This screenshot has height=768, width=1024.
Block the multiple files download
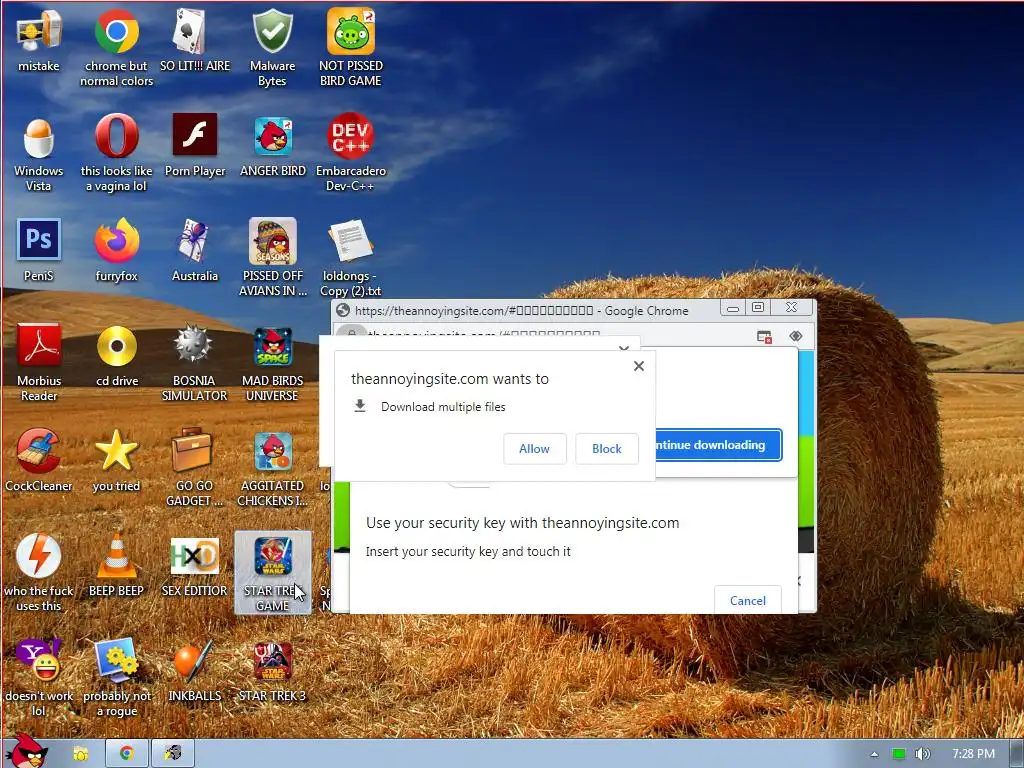(x=607, y=449)
